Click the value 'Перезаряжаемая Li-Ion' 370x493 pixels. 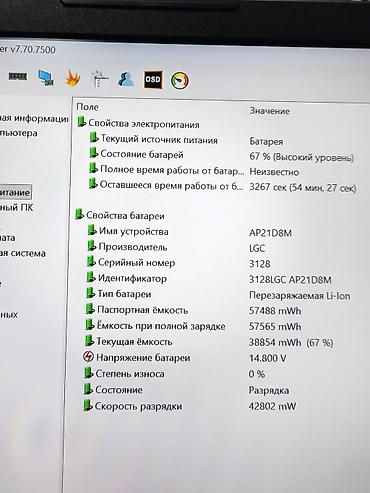pos(300,295)
